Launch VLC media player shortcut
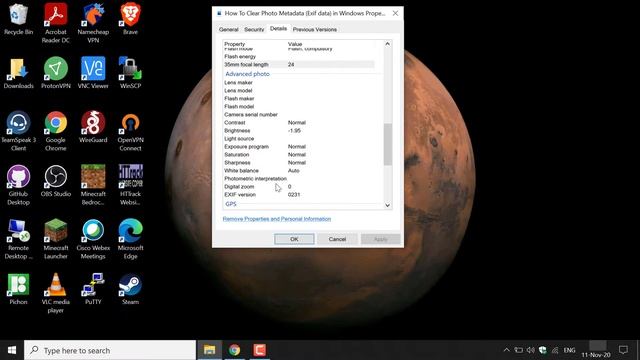Image resolution: width=640 pixels, height=360 pixels. 56,293
